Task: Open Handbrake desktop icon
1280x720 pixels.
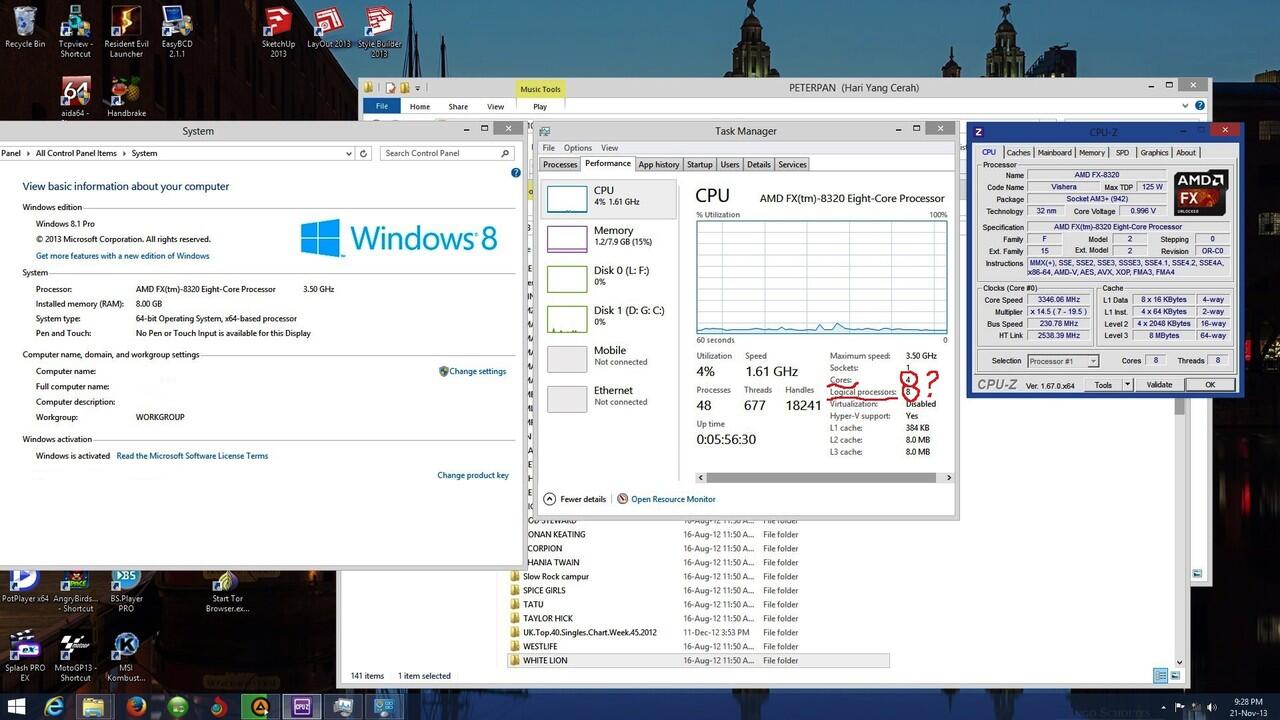Action: (126, 98)
